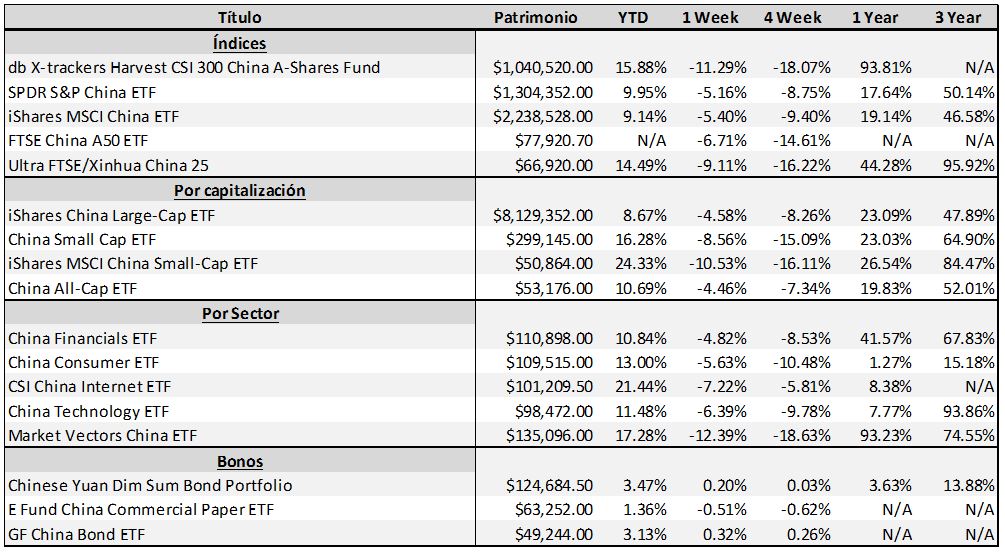Select Market Vectors China ETF name
The image size is (1005, 552).
pyautogui.click(x=102, y=436)
